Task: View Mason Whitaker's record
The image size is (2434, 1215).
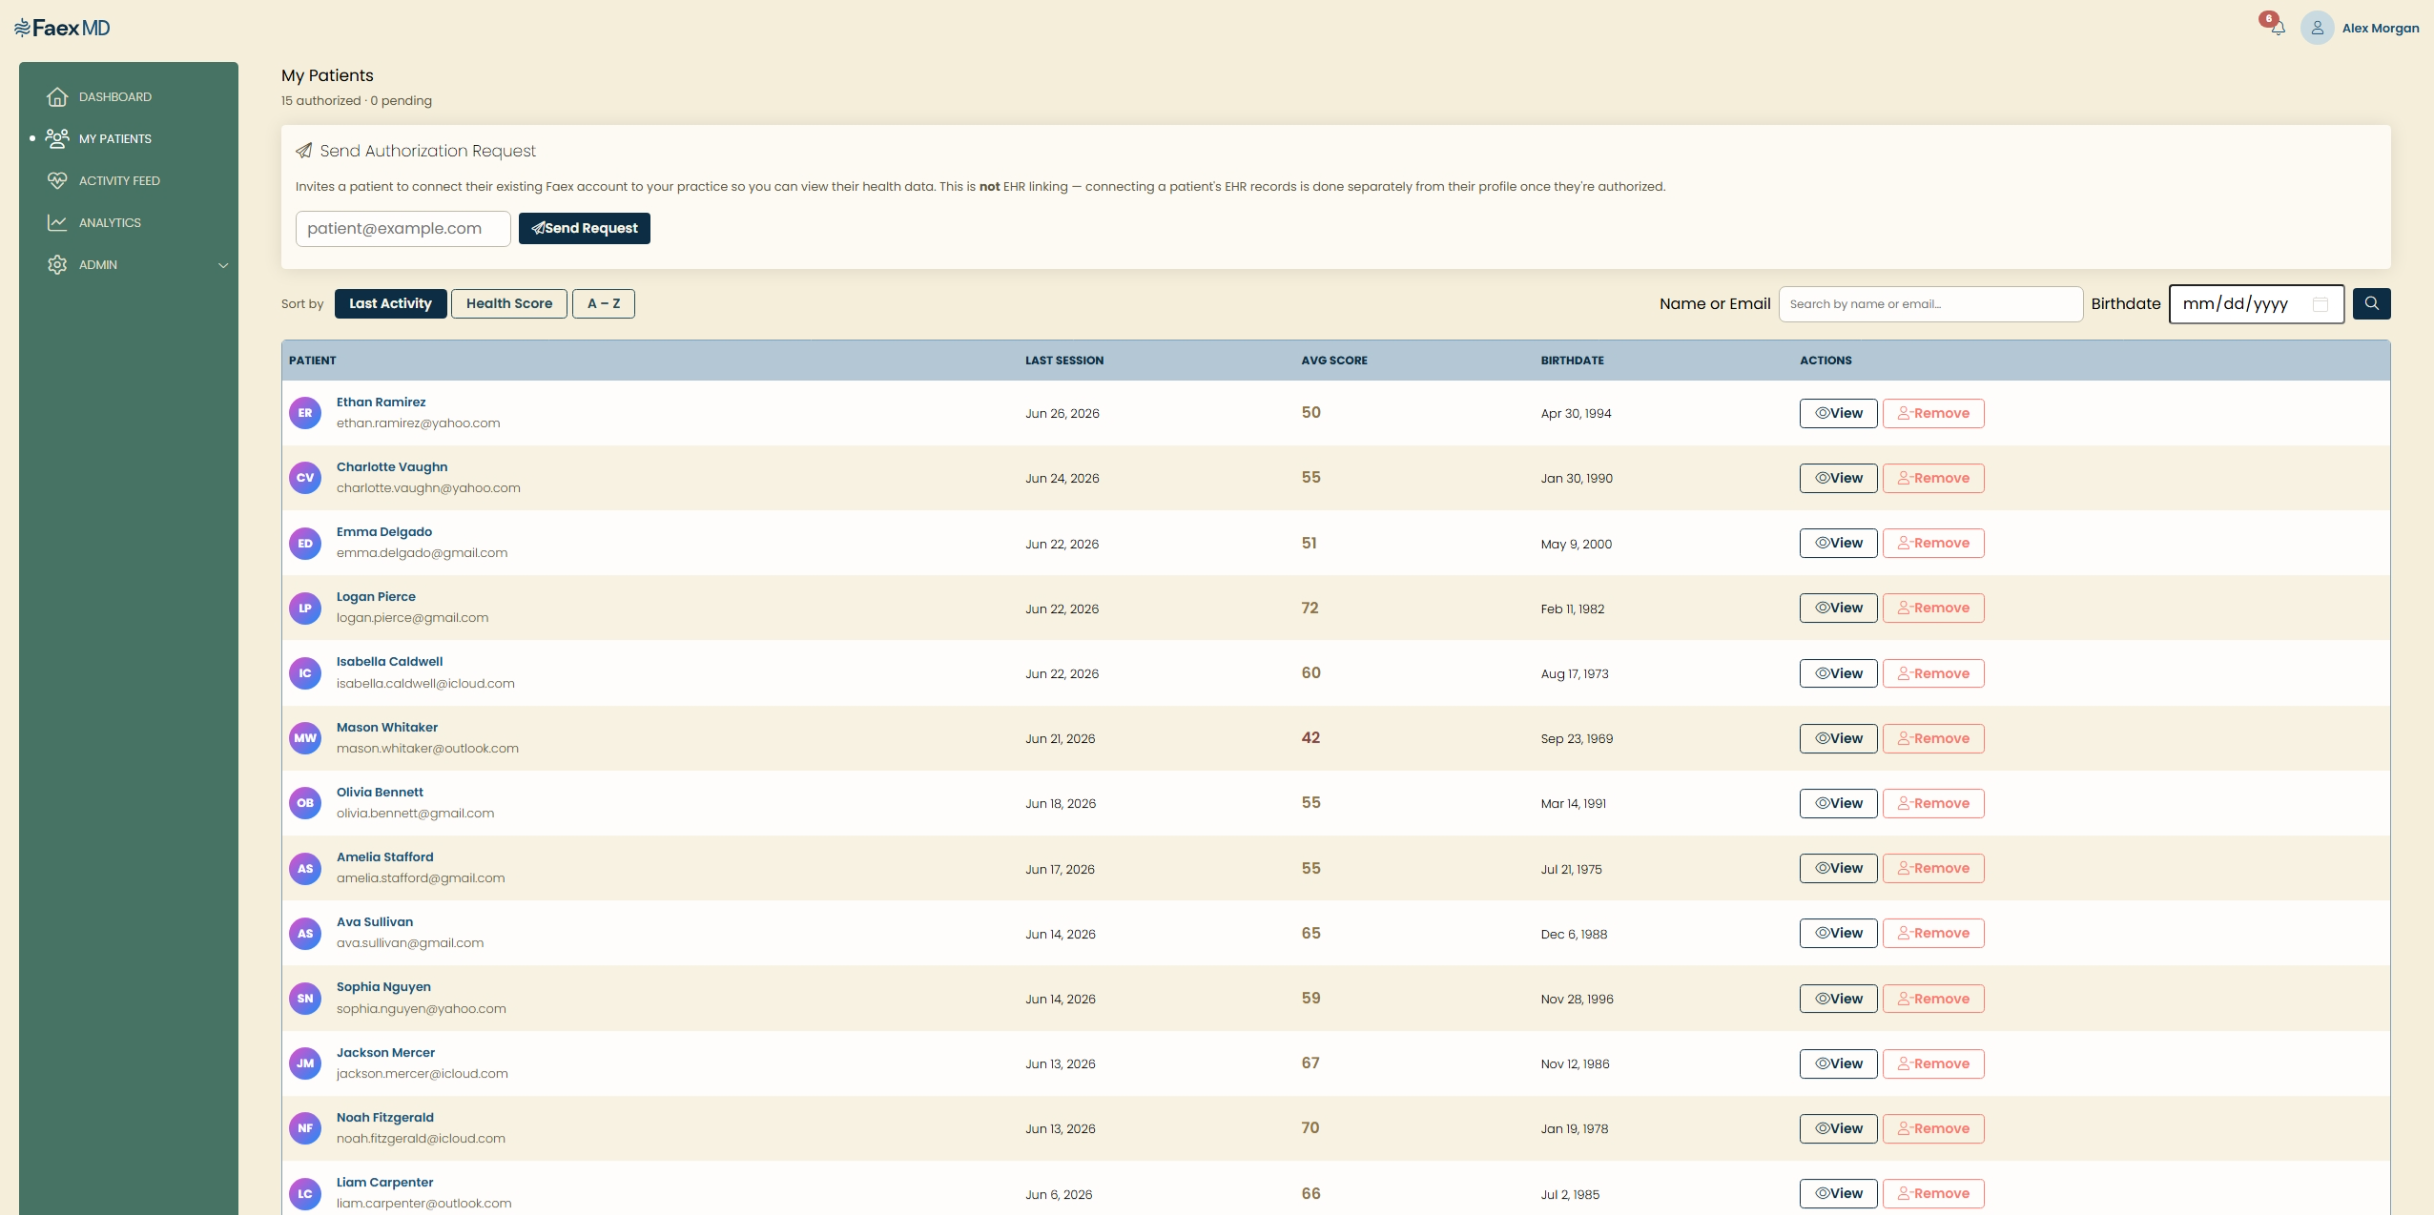Action: (1838, 738)
